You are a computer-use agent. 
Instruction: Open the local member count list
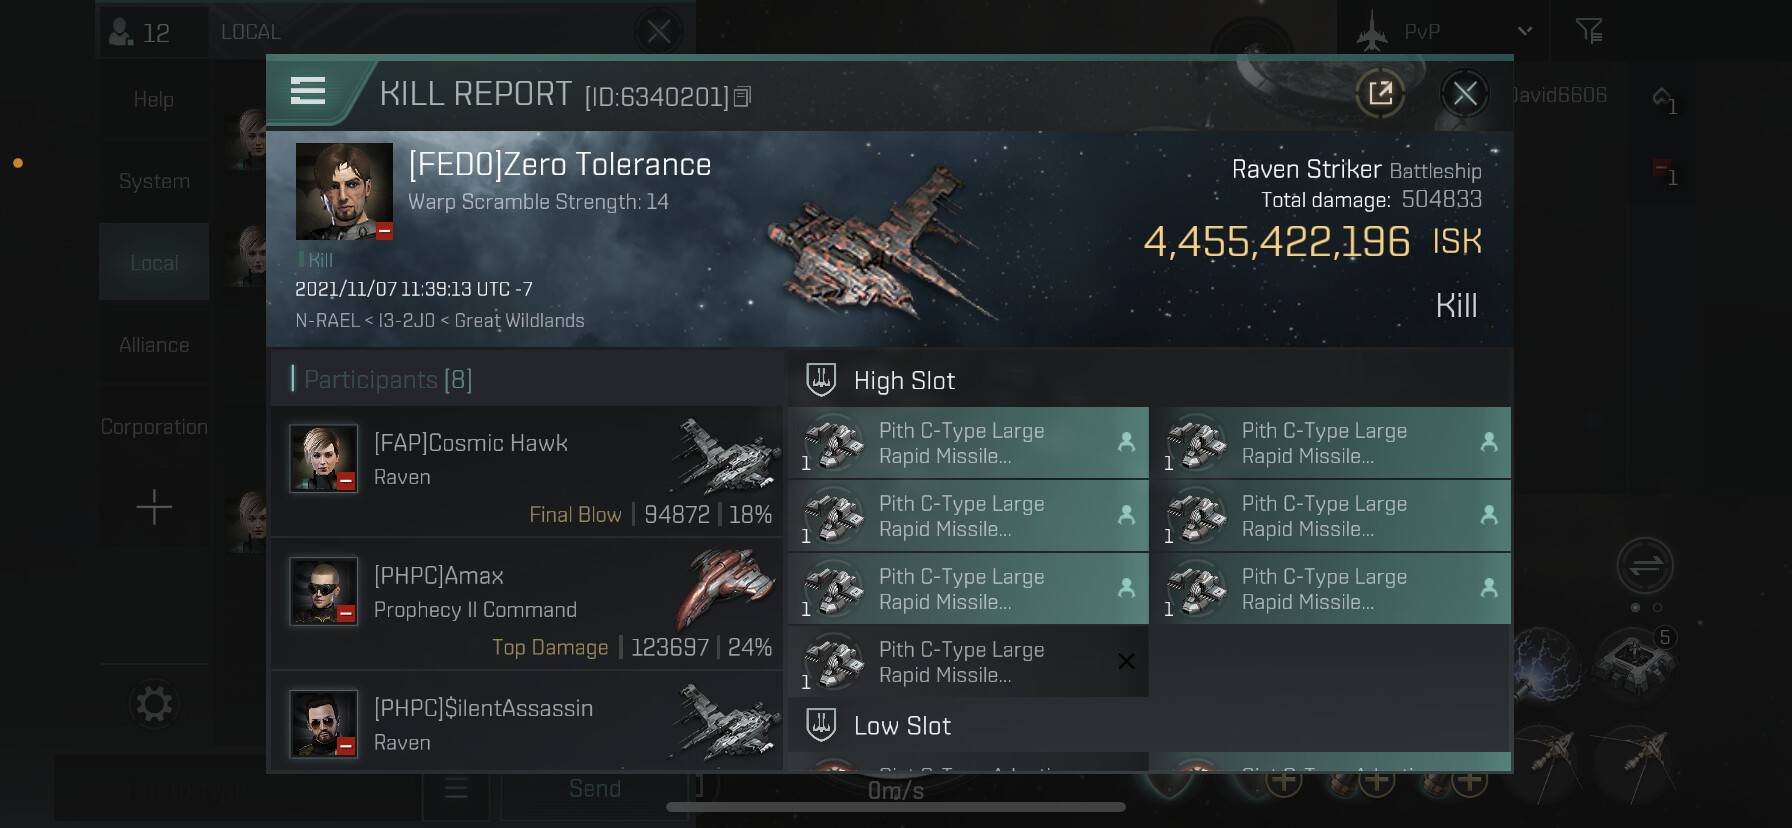[140, 32]
